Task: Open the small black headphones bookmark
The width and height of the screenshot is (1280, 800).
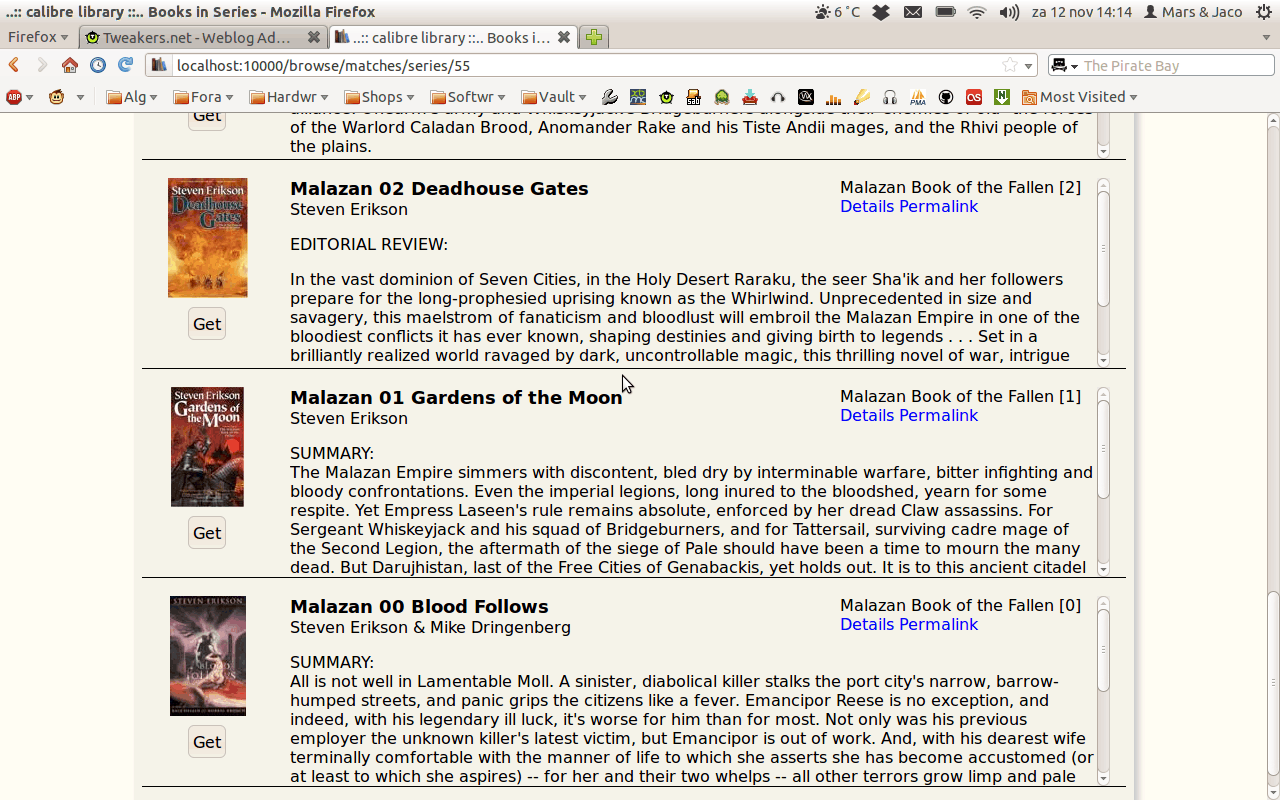Action: pyautogui.click(x=778, y=97)
